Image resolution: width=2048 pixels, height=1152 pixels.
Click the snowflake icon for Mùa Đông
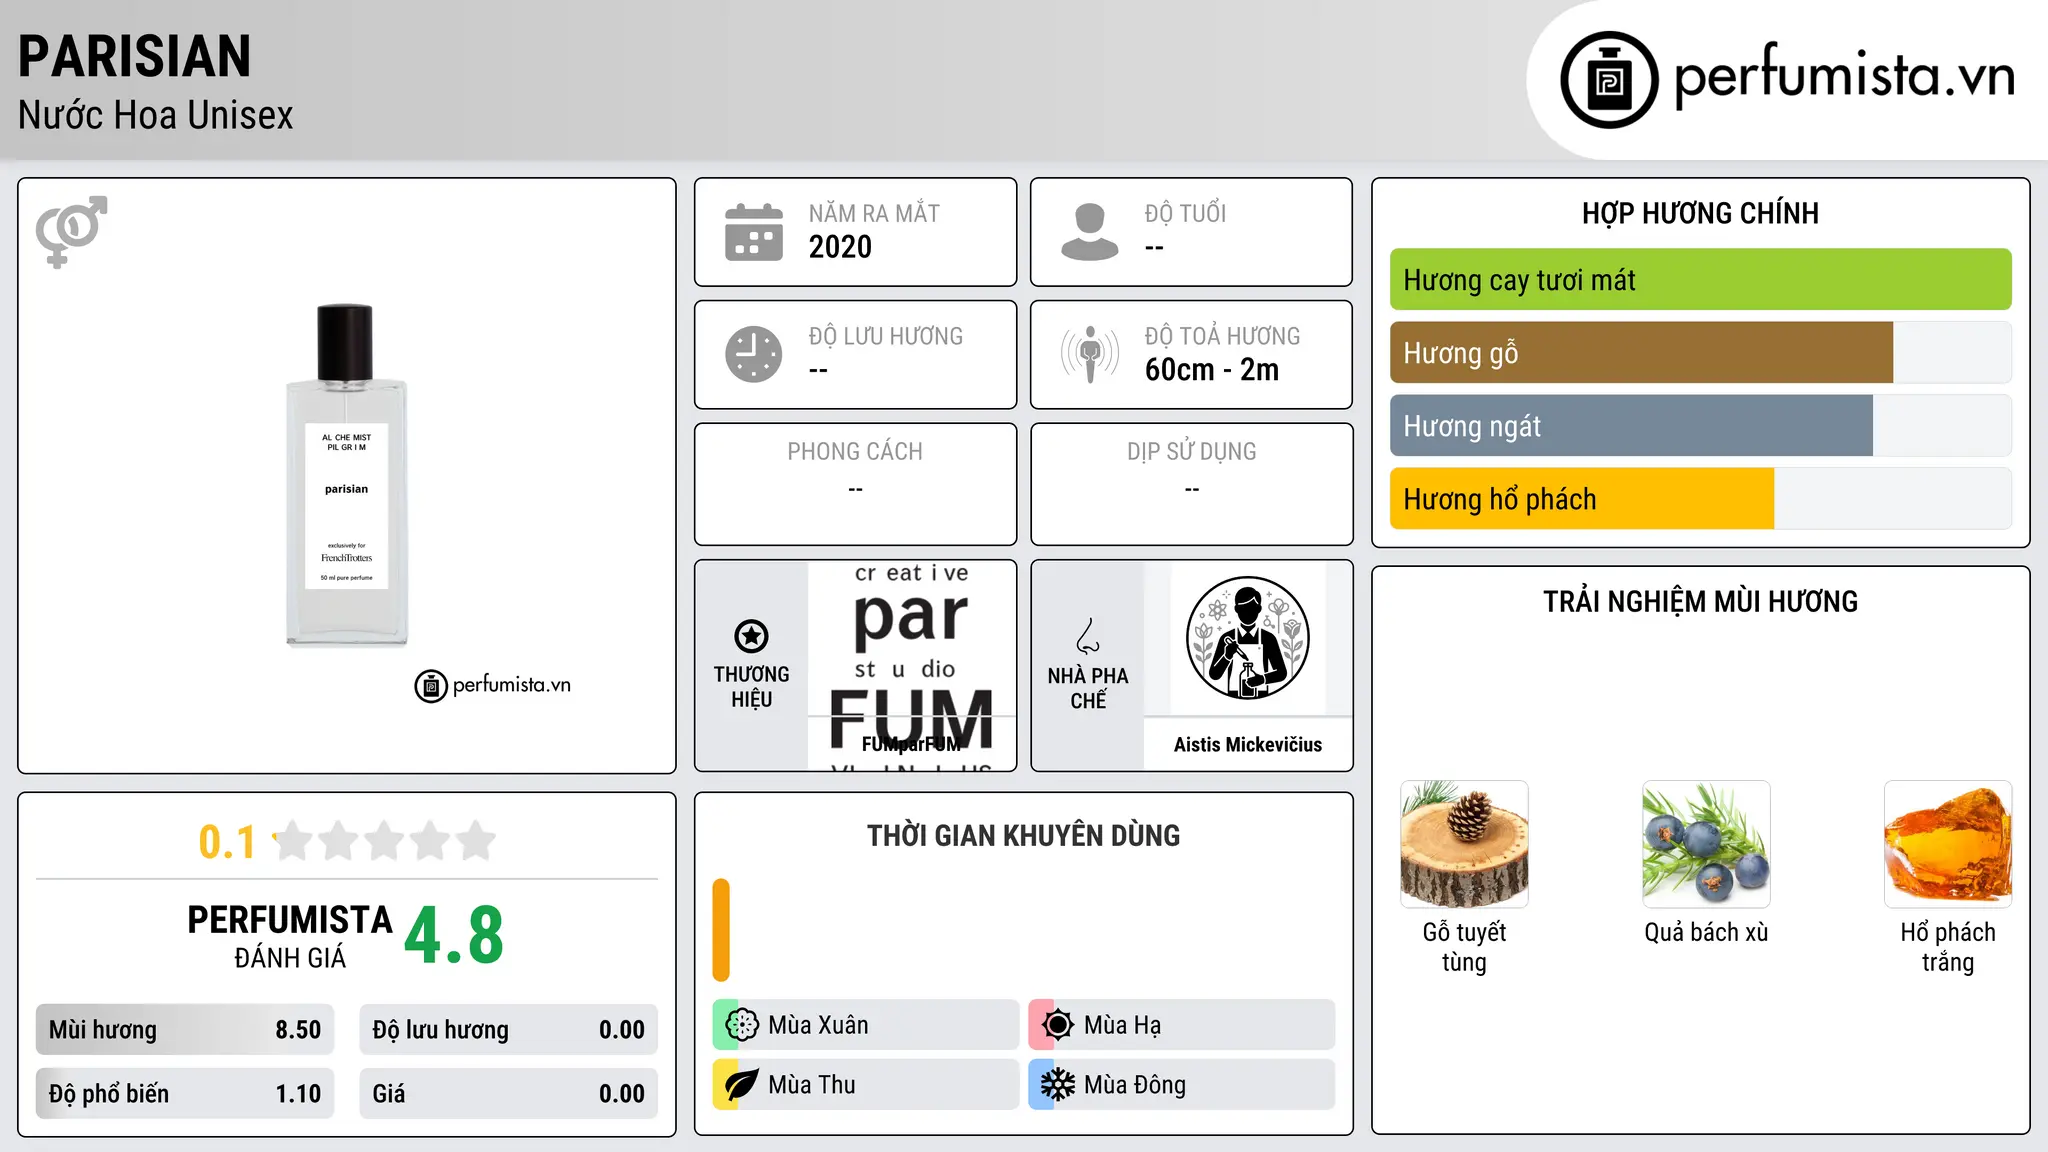[1058, 1085]
